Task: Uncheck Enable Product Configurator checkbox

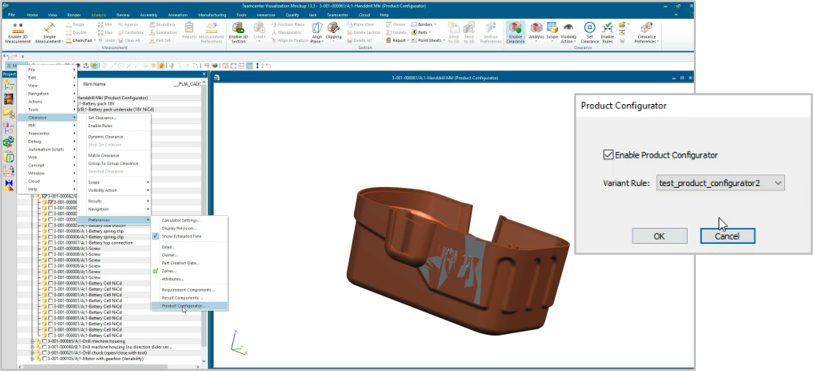Action: [608, 154]
